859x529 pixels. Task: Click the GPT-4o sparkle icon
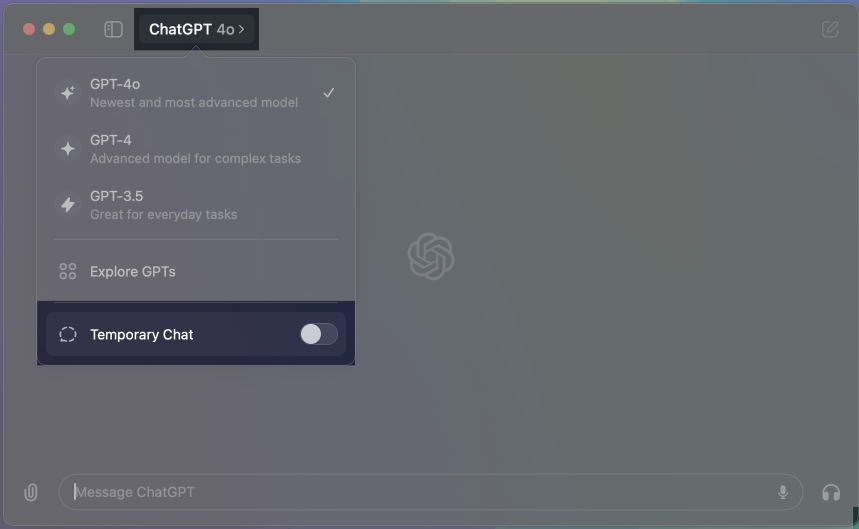click(x=68, y=93)
